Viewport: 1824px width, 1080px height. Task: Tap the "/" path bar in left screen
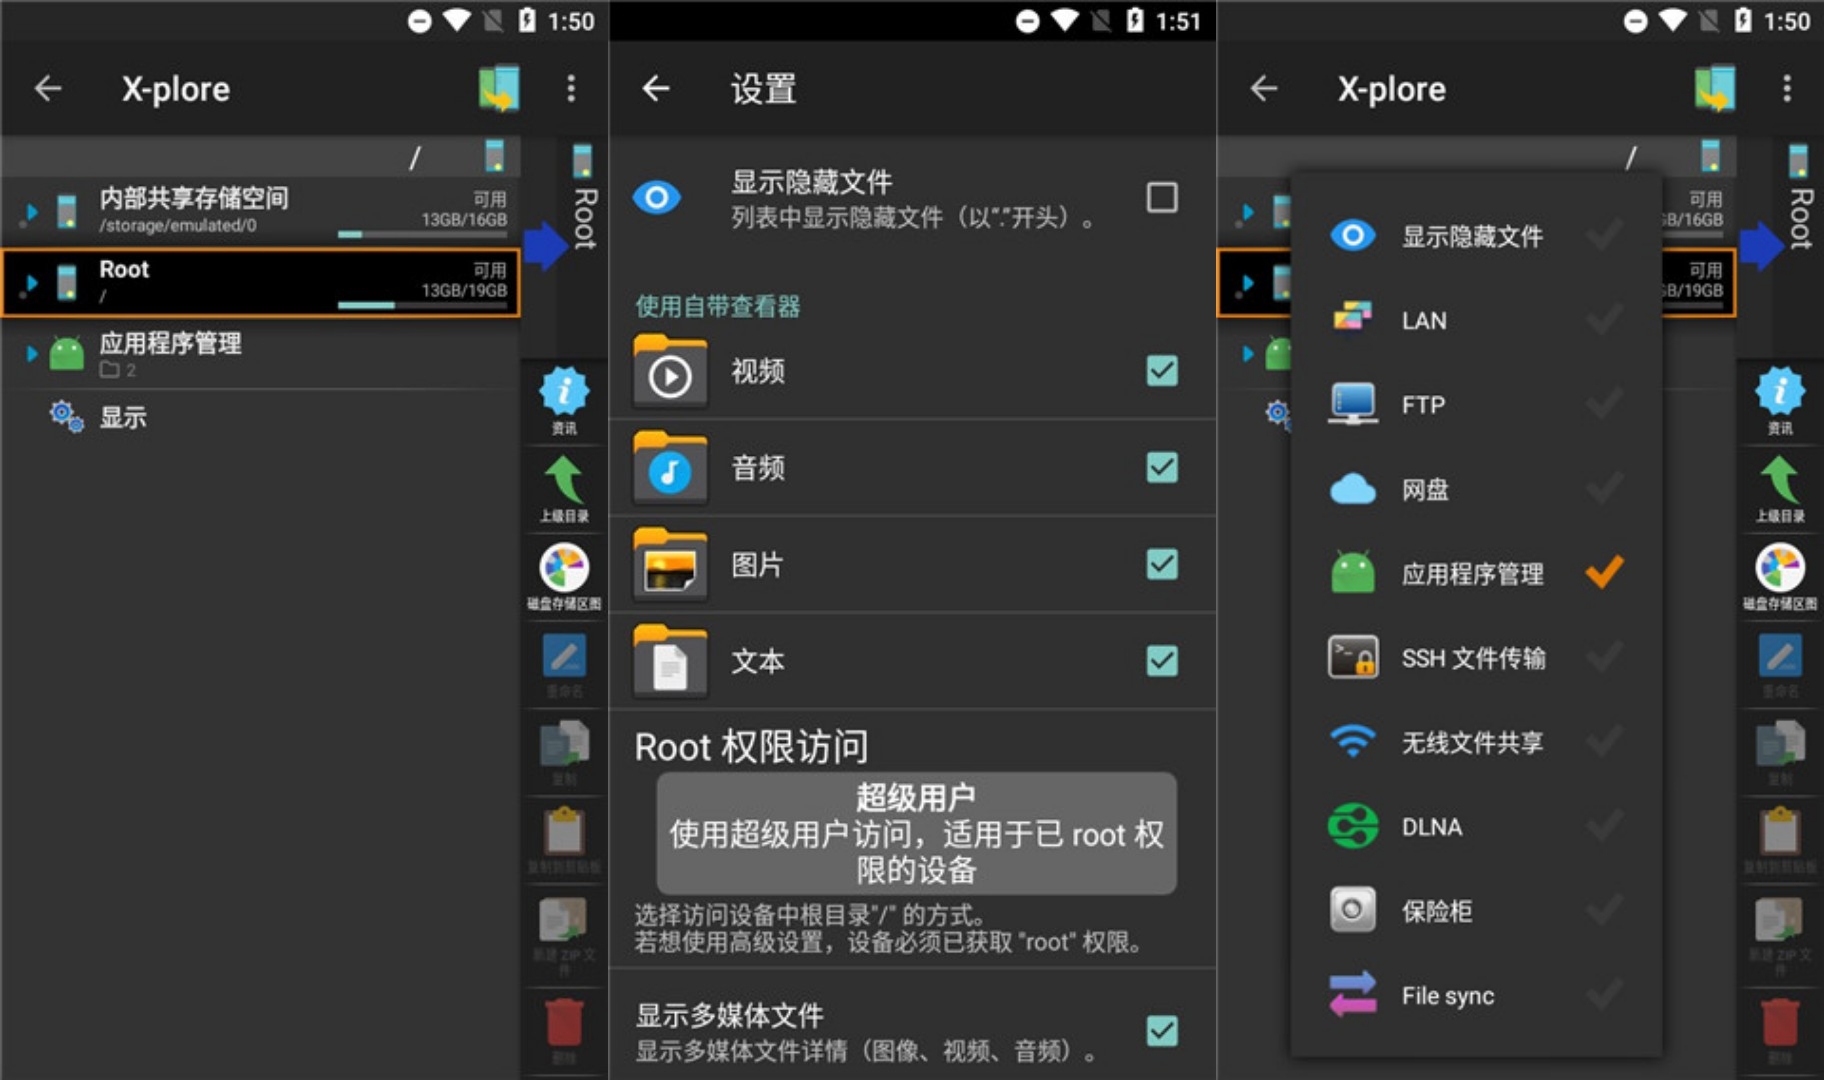tap(260, 157)
